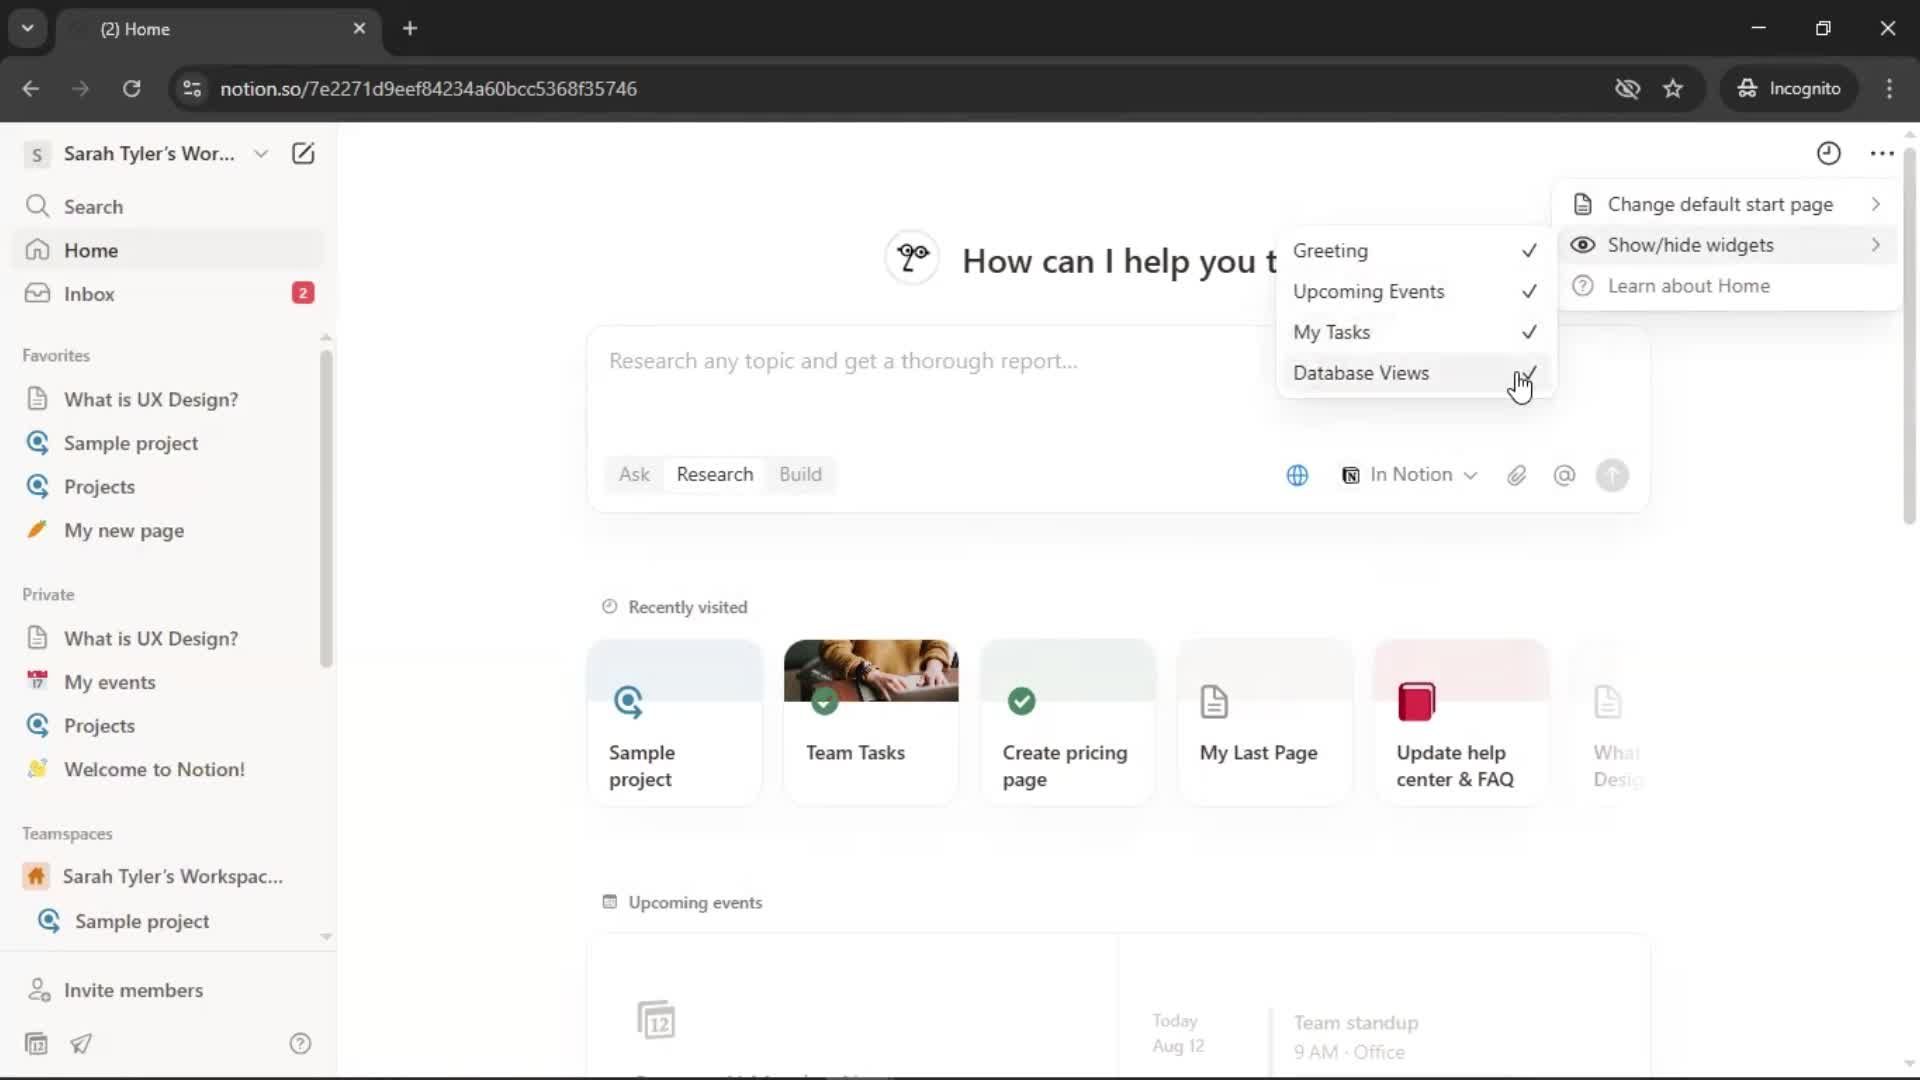Viewport: 1920px width, 1080px height.
Task: Select the Ask mode
Action: coord(634,475)
